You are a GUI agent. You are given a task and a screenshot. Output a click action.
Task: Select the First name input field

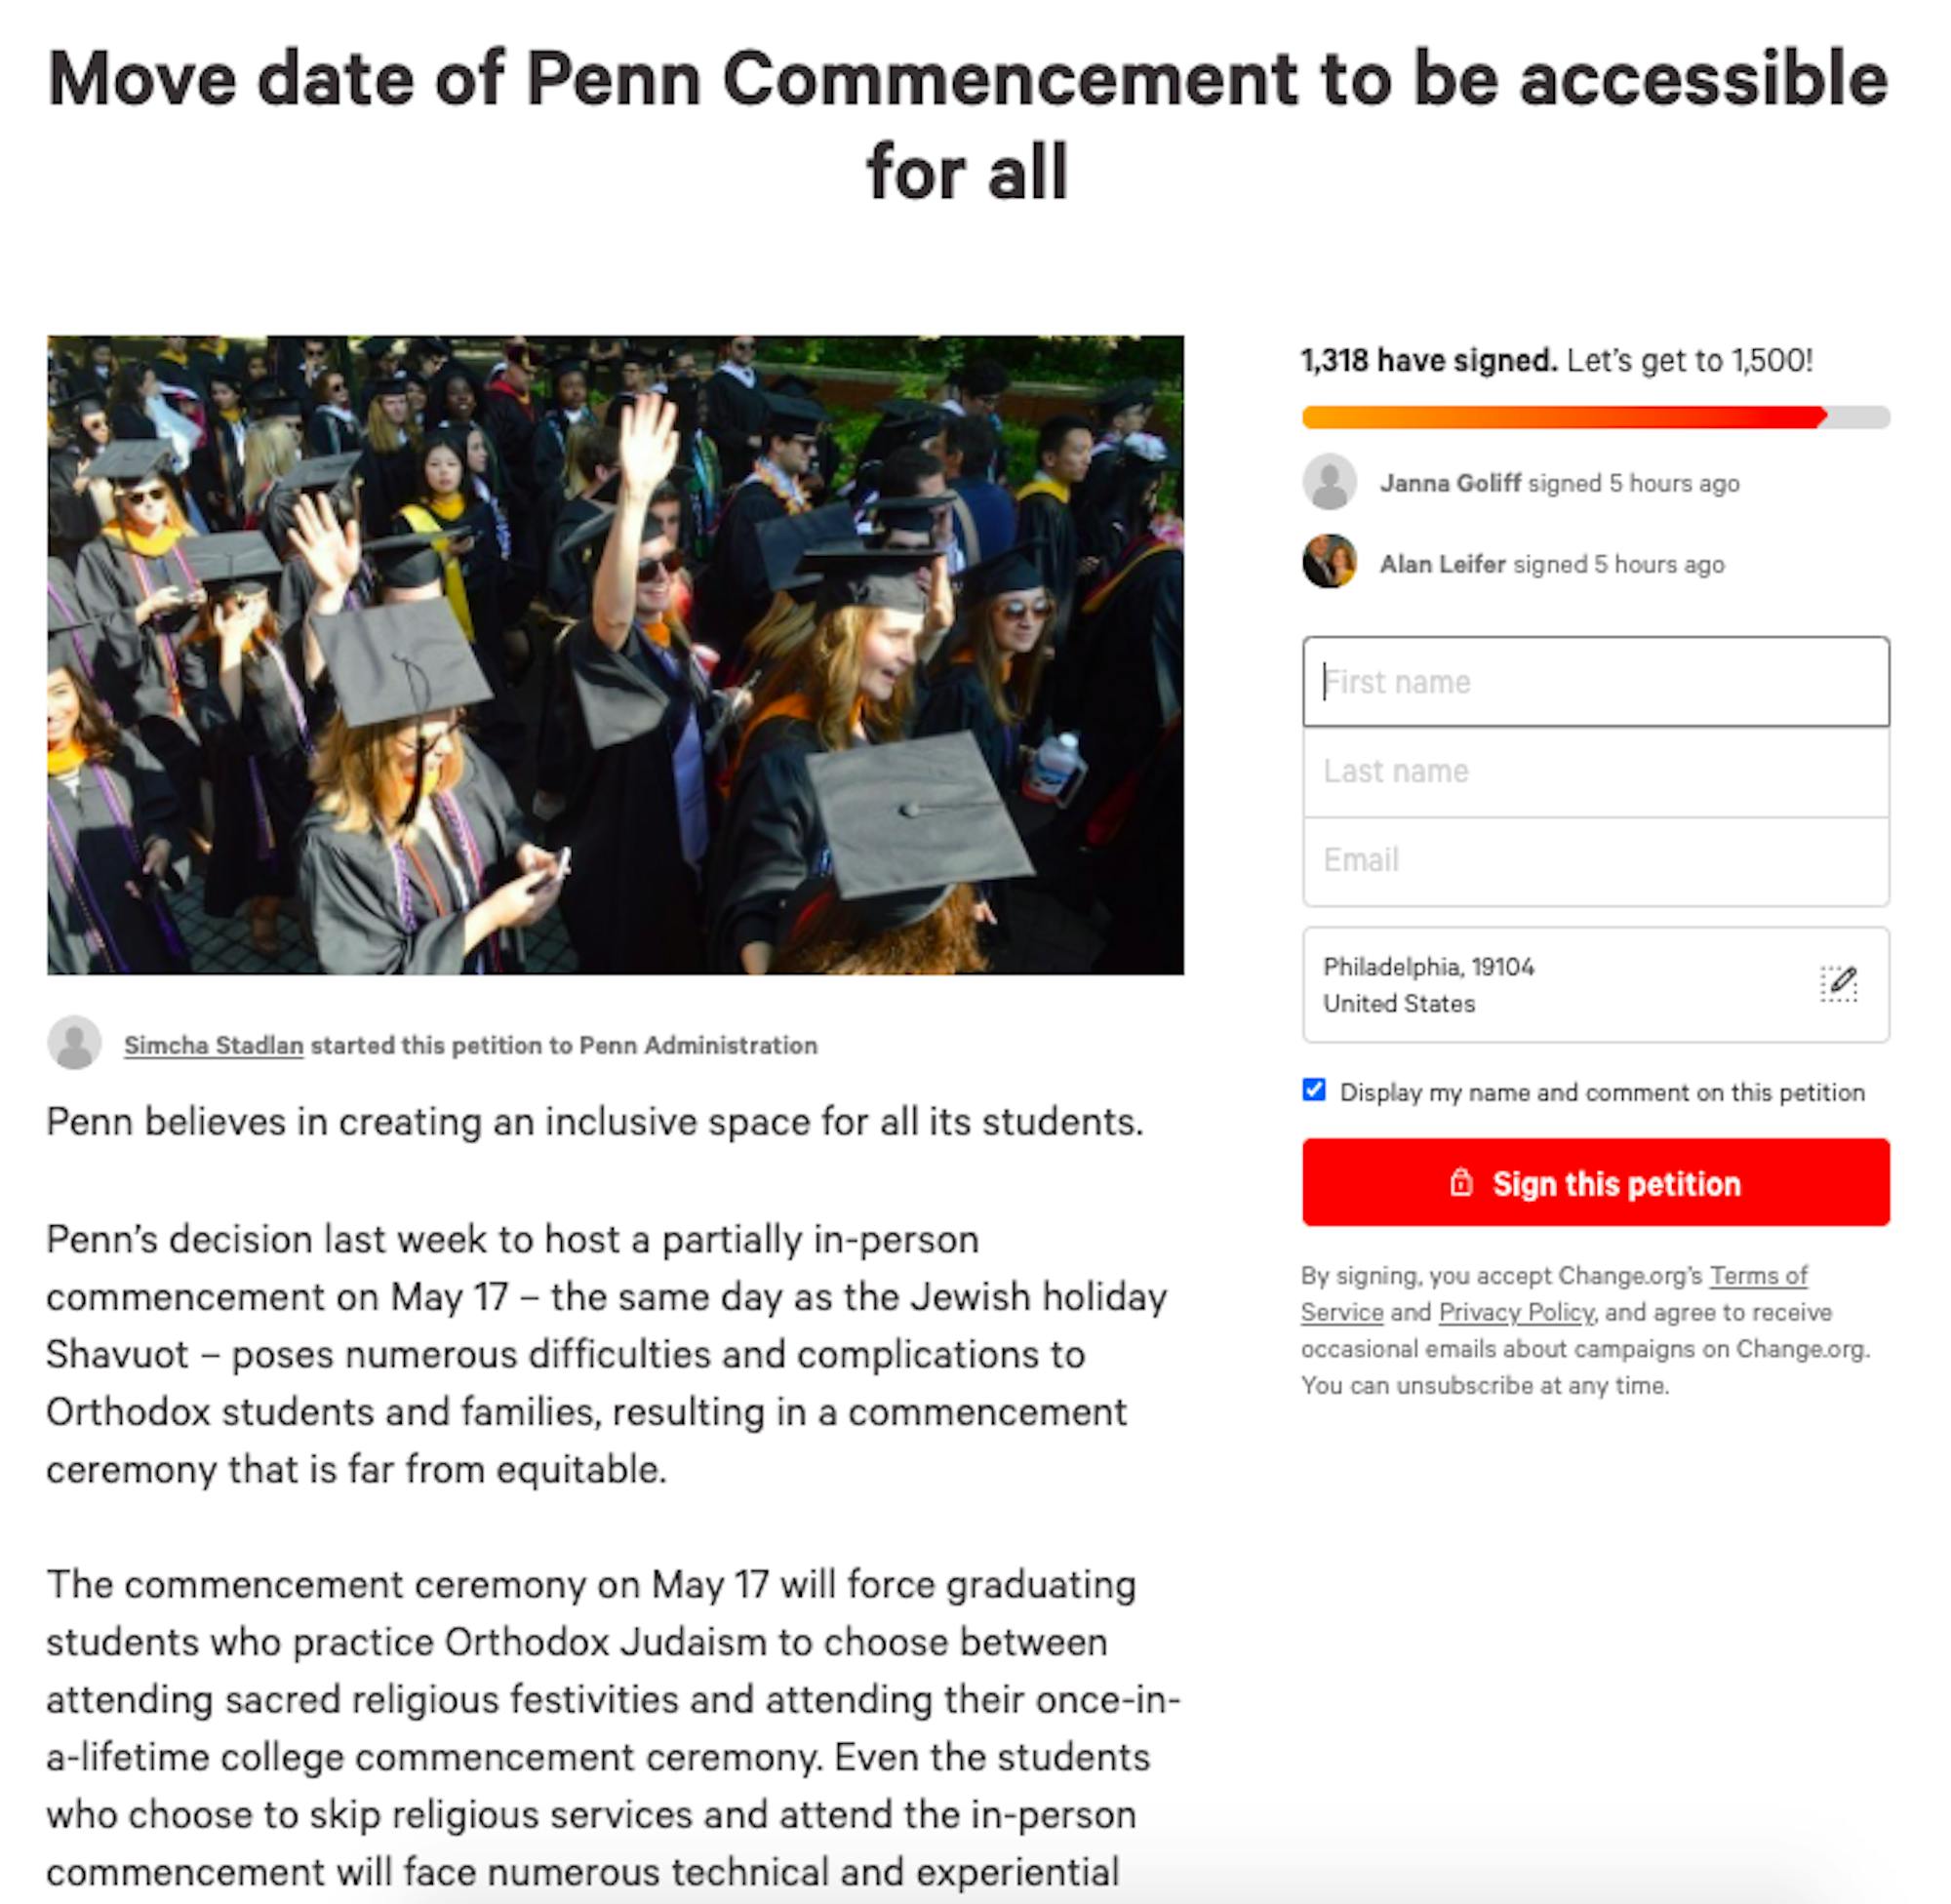click(x=1595, y=681)
